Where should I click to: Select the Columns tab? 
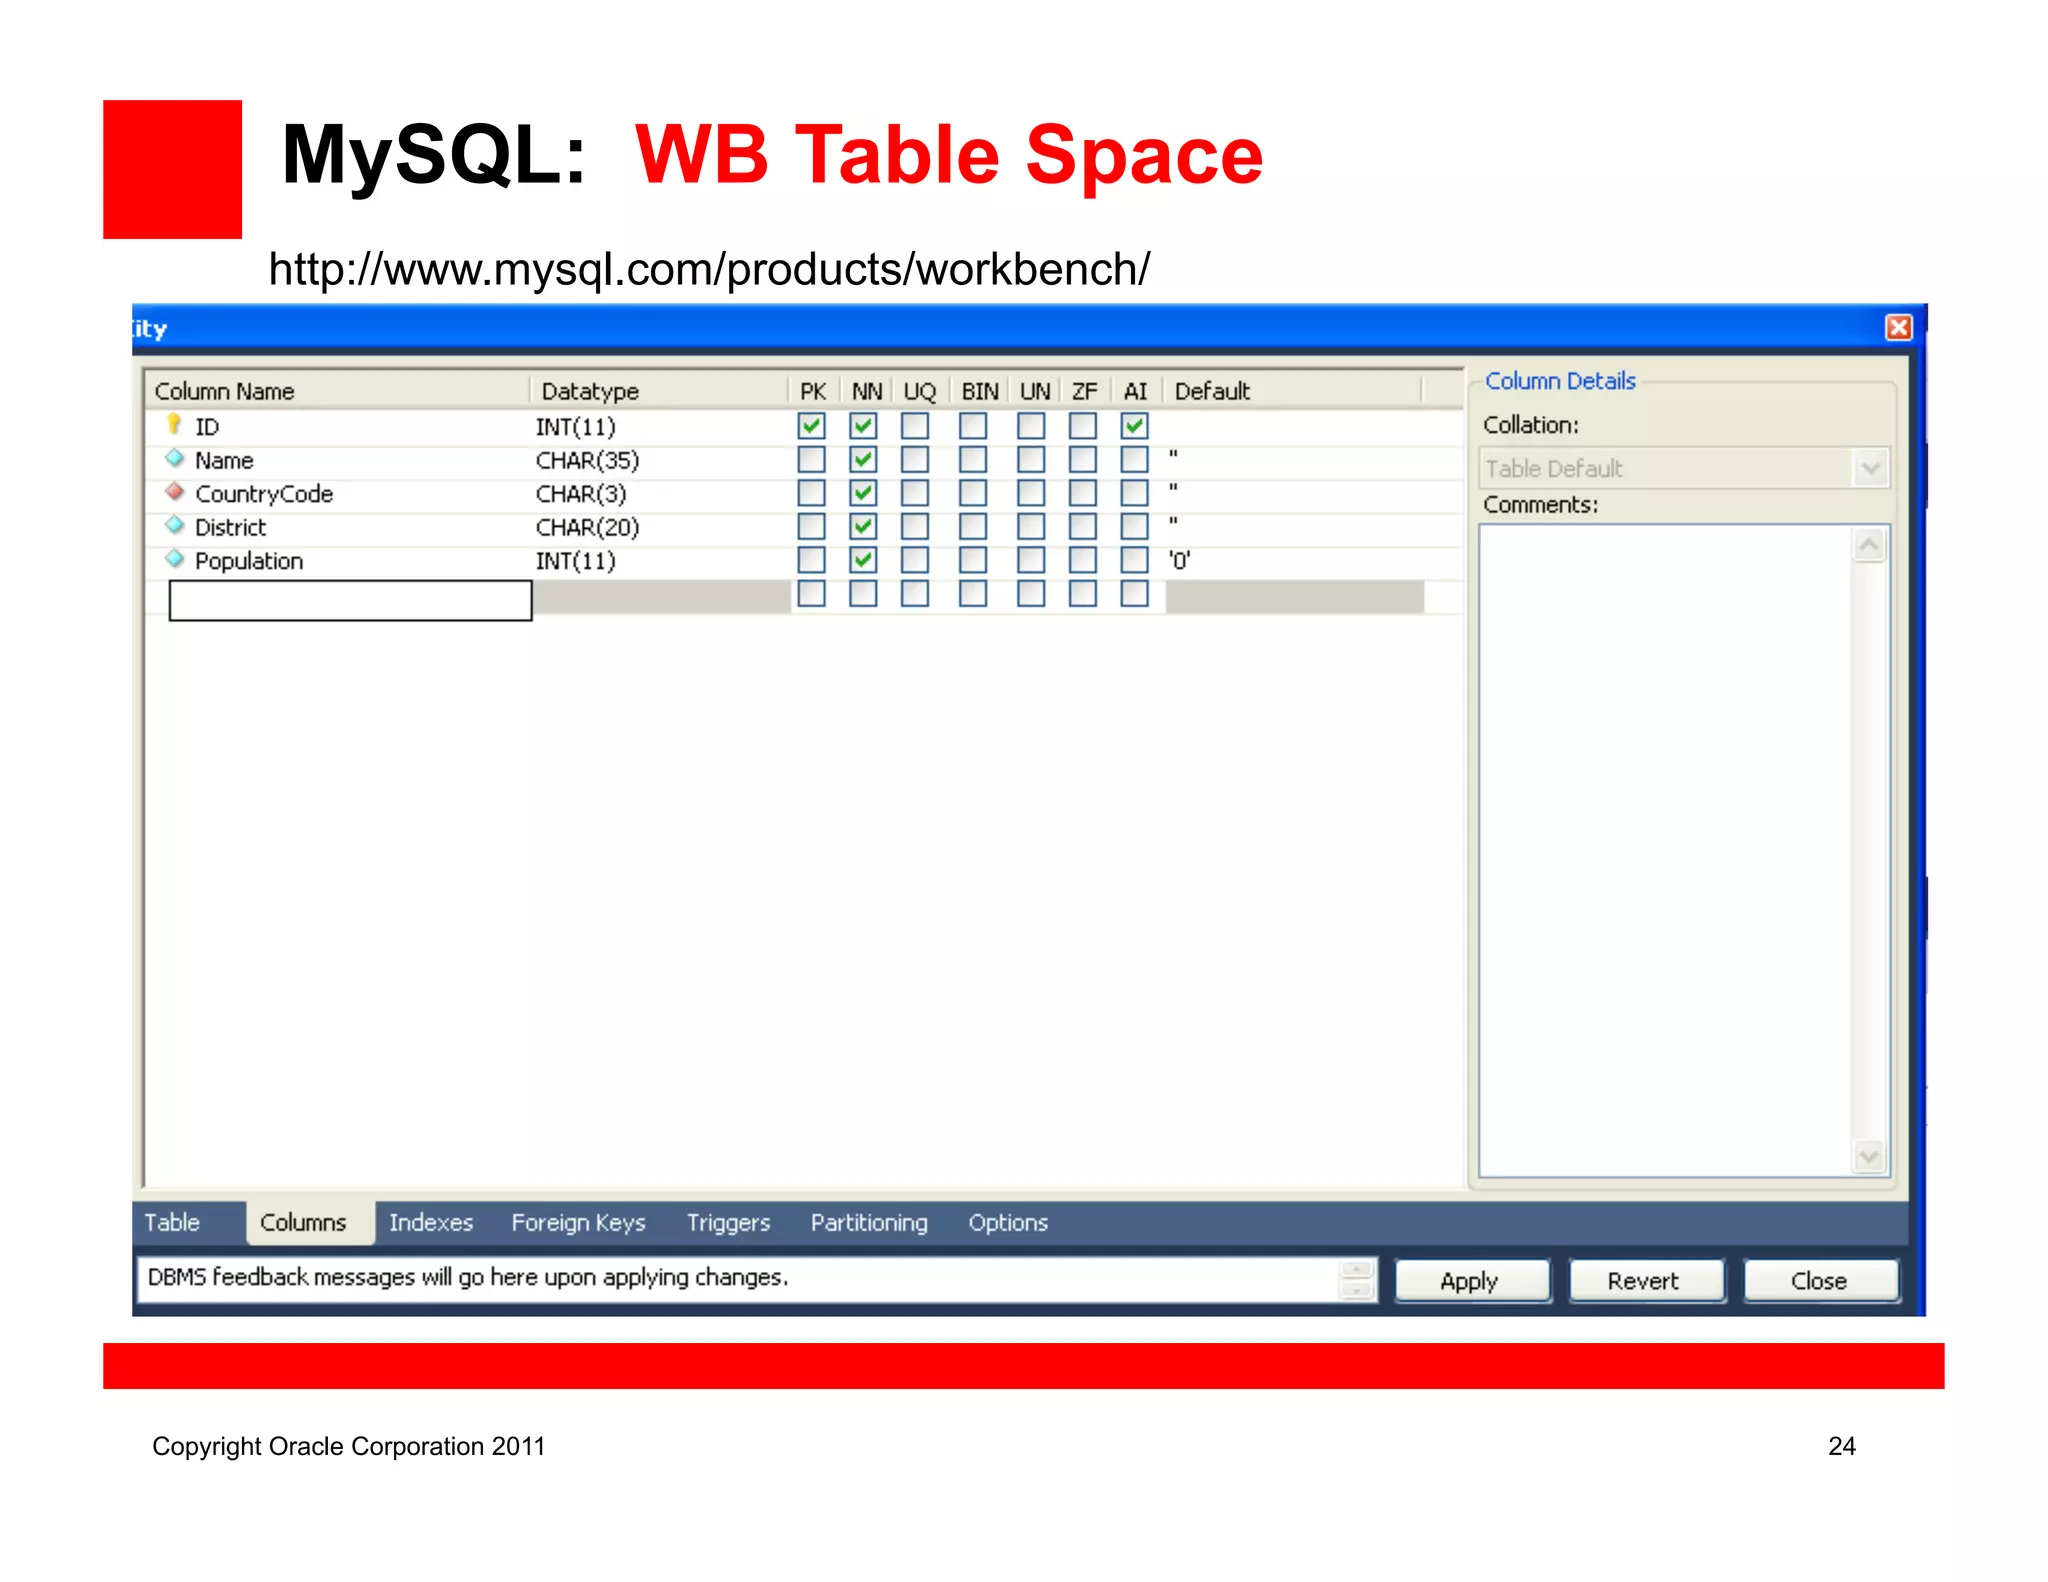(303, 1222)
